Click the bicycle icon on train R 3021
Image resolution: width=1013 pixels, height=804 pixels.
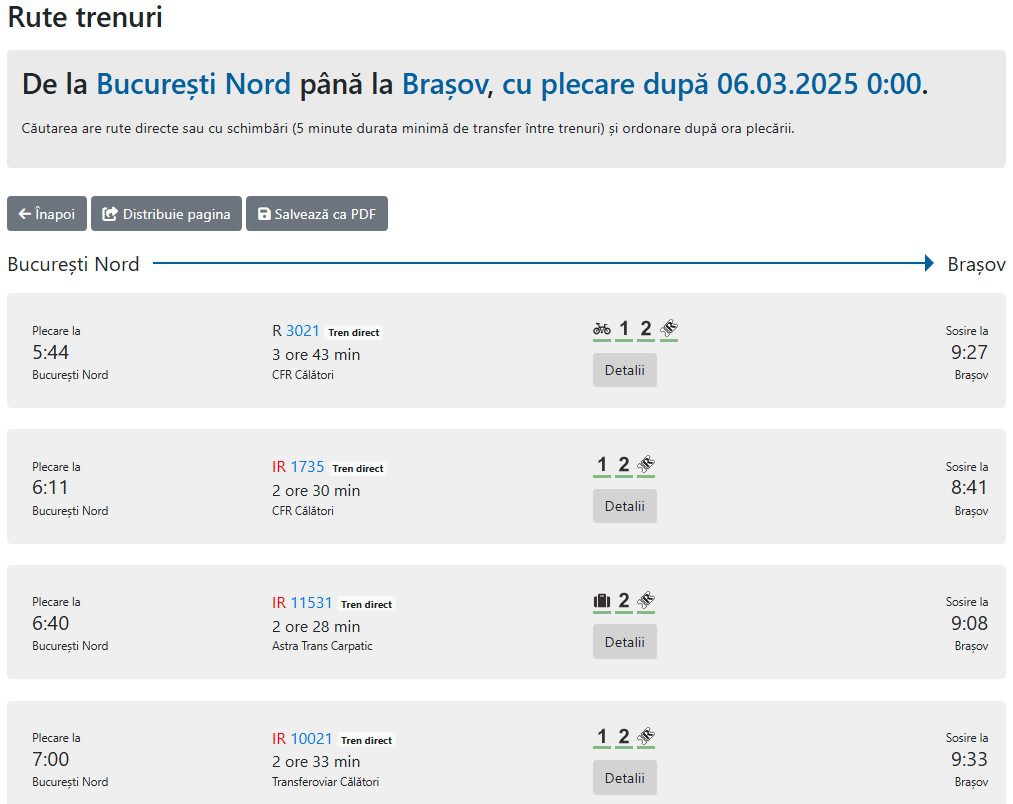[x=601, y=329]
